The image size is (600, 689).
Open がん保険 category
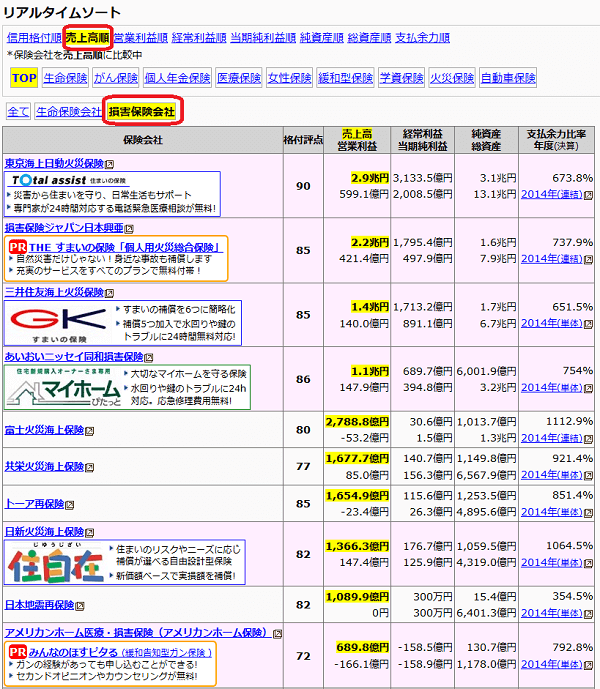(x=116, y=78)
